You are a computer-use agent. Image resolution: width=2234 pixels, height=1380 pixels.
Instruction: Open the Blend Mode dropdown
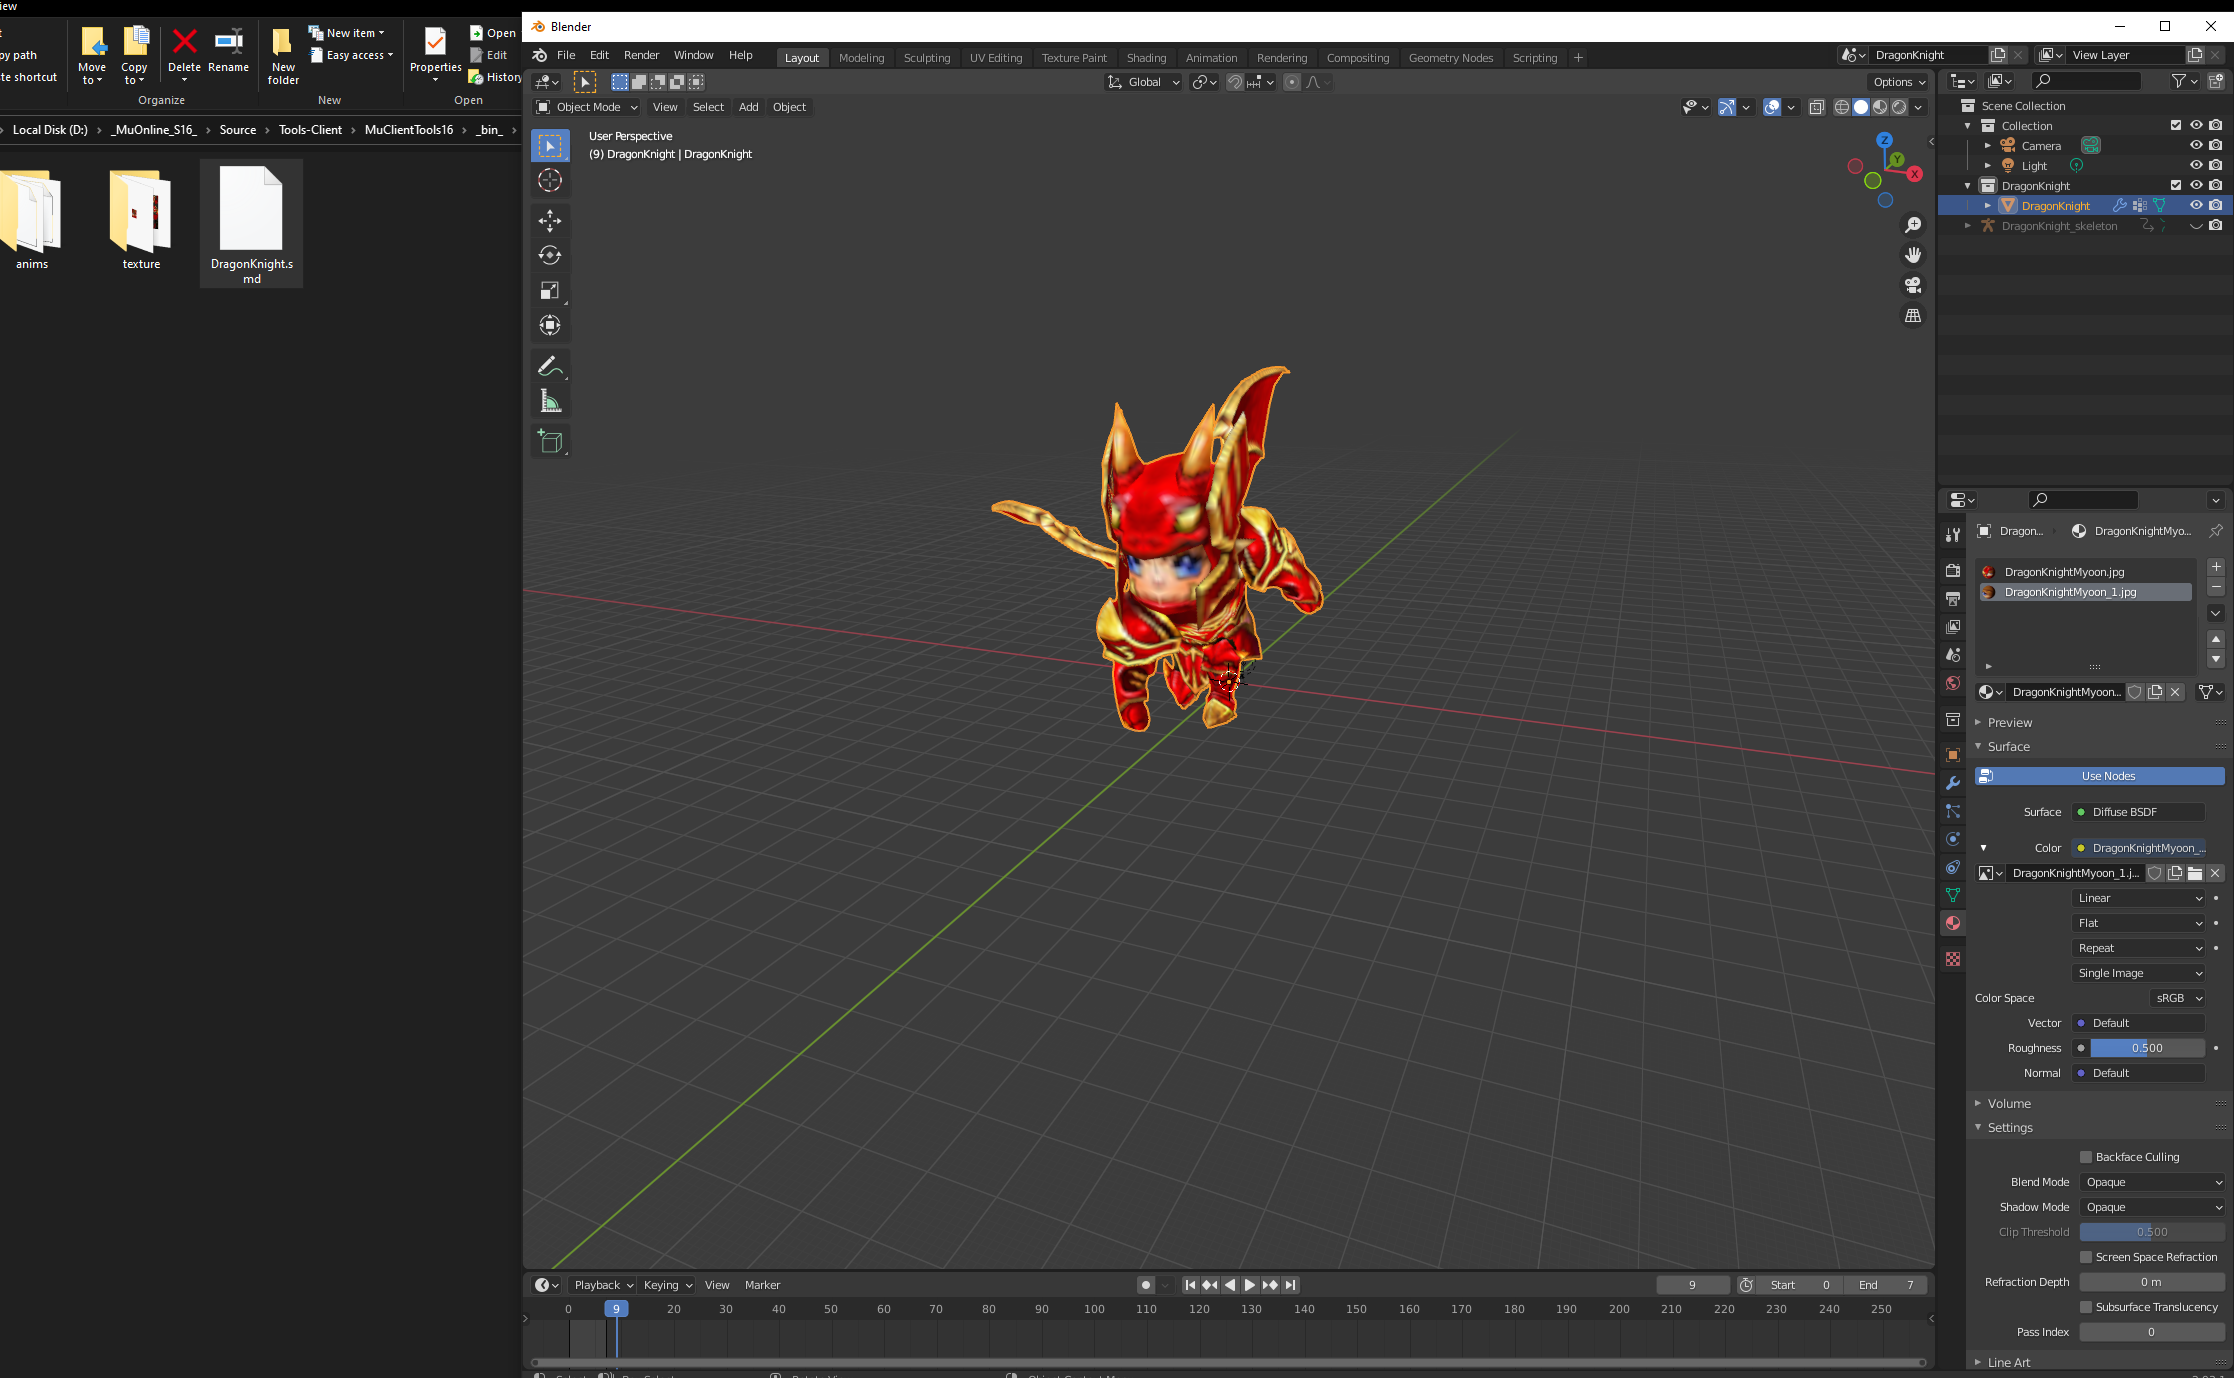[2152, 1183]
